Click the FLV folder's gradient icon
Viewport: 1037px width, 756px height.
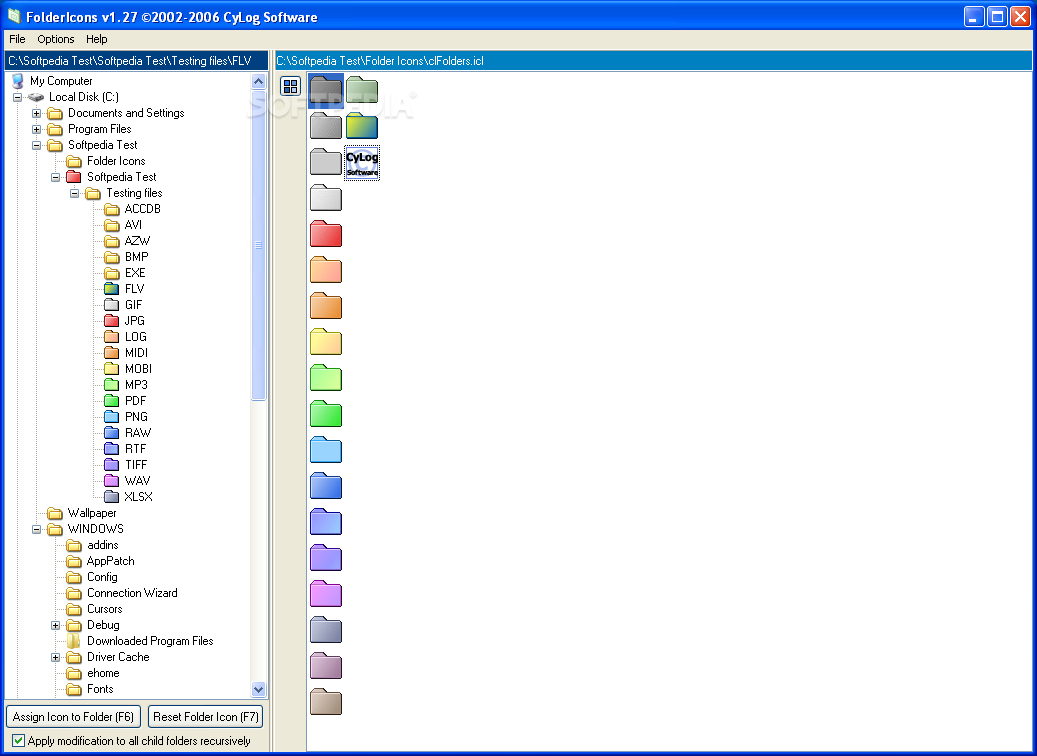112,288
